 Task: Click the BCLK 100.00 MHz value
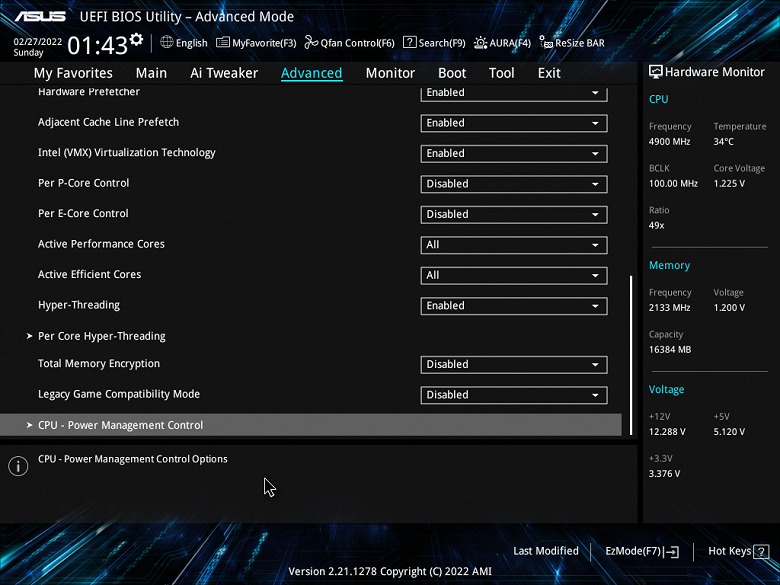673,184
